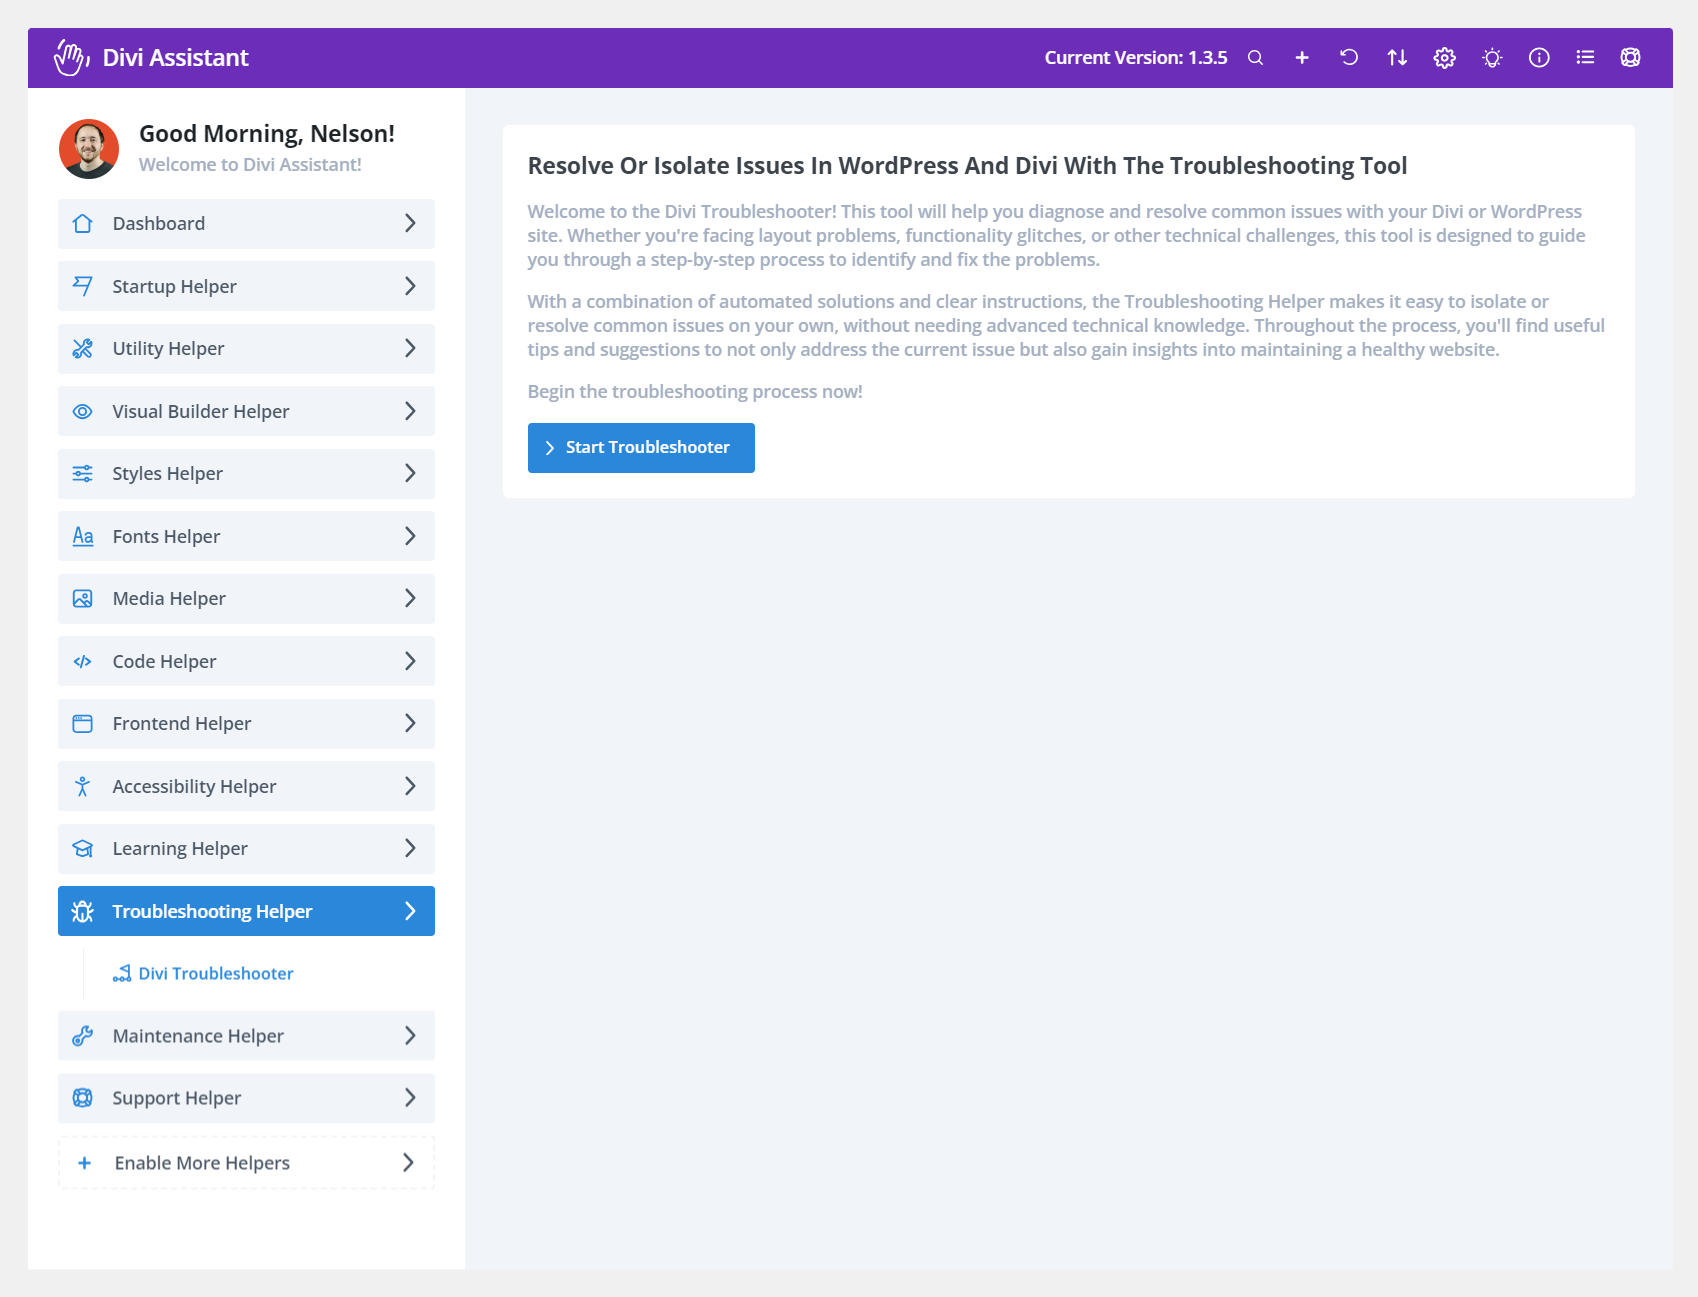Click the Good Morning, Nelson! greeting
This screenshot has height=1297, width=1698.
[267, 134]
